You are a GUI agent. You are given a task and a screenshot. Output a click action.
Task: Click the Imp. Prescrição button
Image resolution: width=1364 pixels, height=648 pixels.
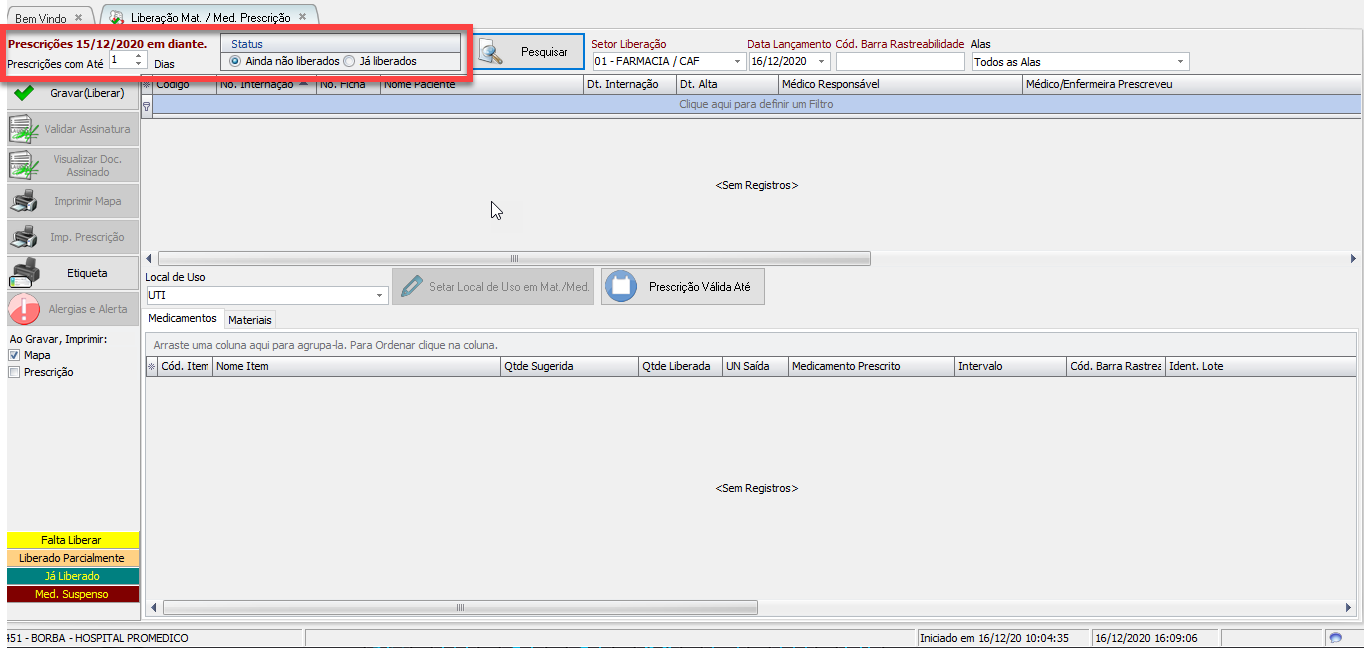point(73,237)
